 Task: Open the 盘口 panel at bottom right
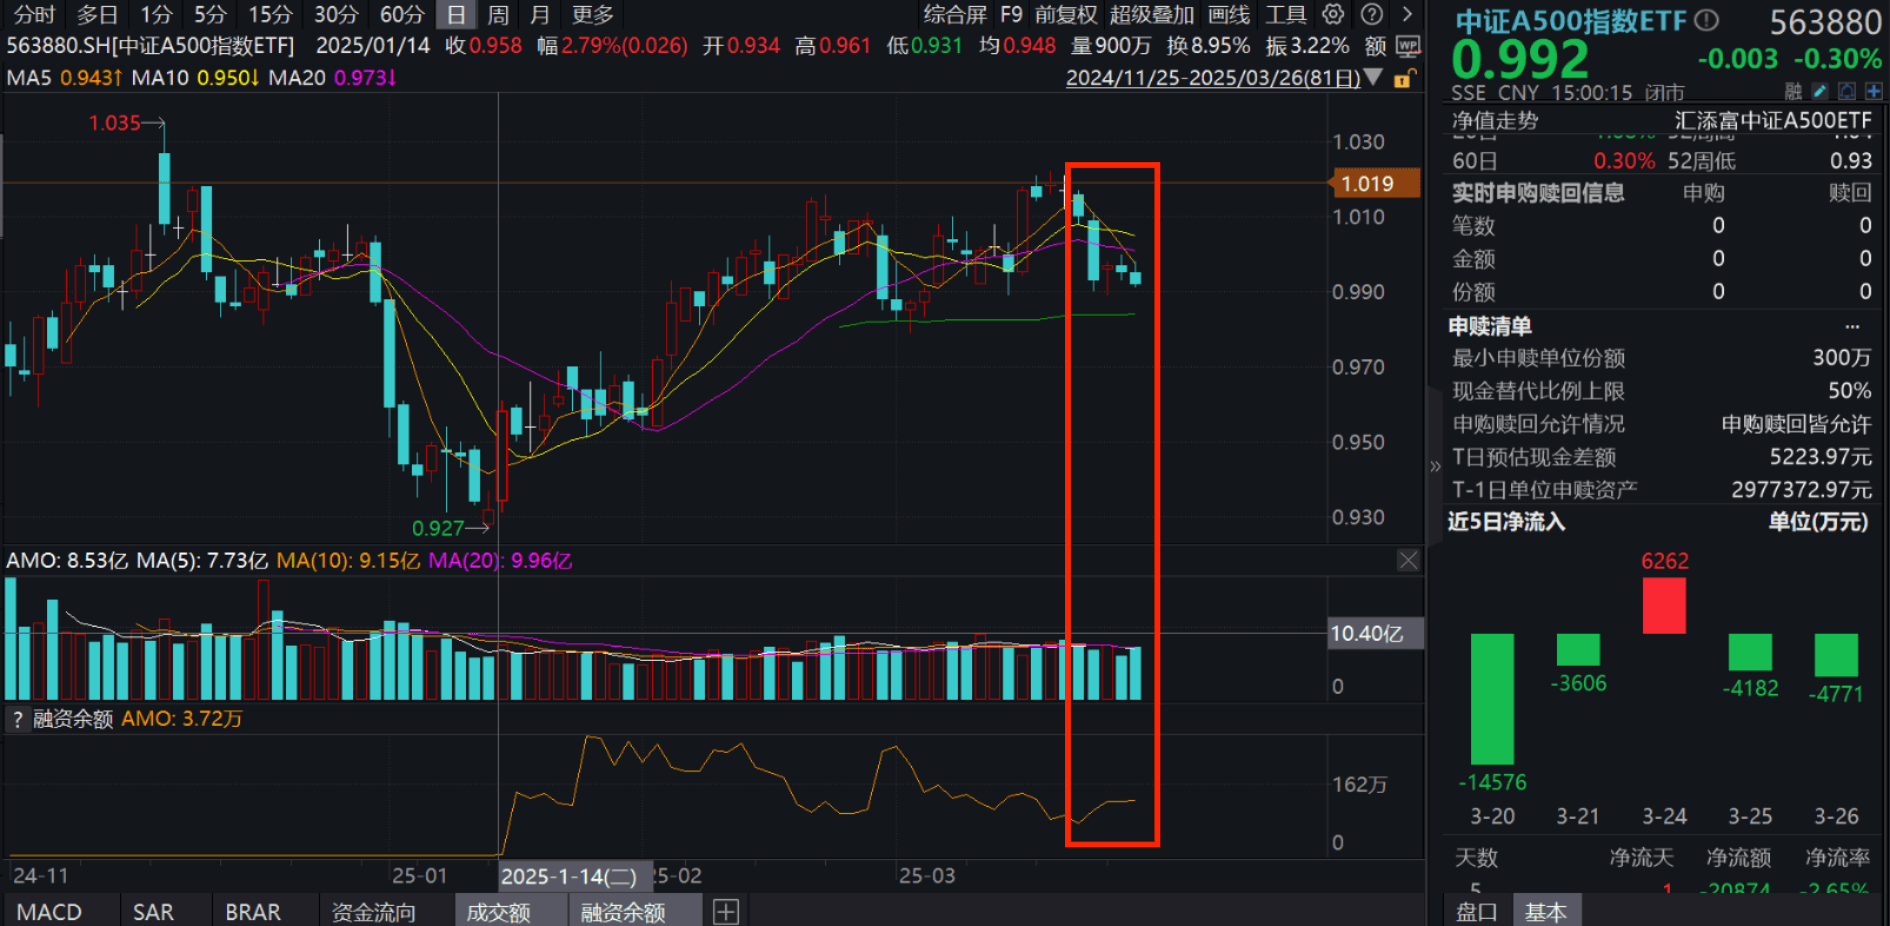tap(1474, 911)
